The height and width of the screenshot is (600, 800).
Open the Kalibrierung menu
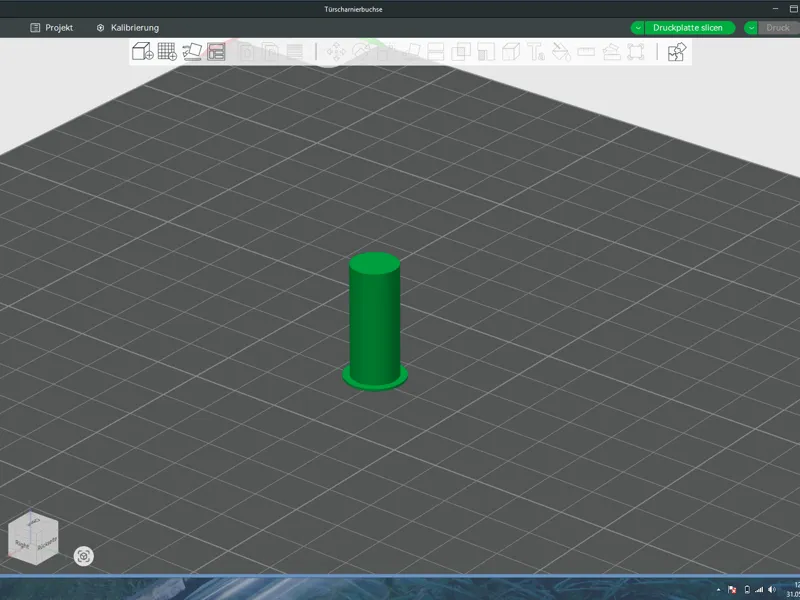coord(128,28)
